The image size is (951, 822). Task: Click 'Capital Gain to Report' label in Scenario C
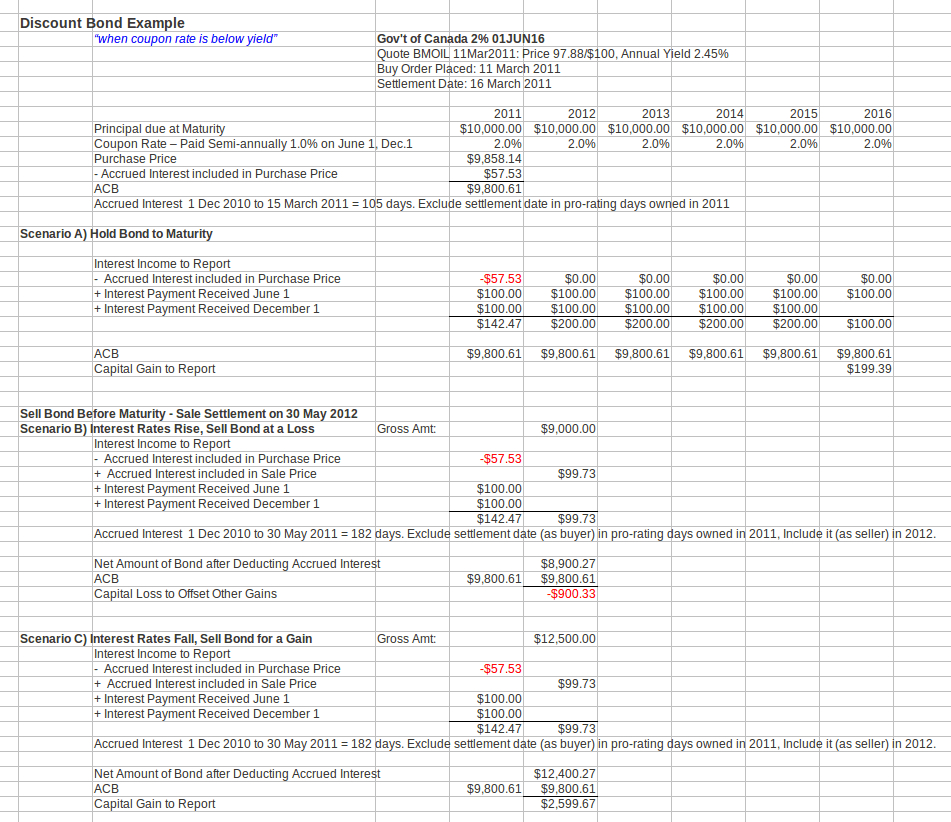155,804
